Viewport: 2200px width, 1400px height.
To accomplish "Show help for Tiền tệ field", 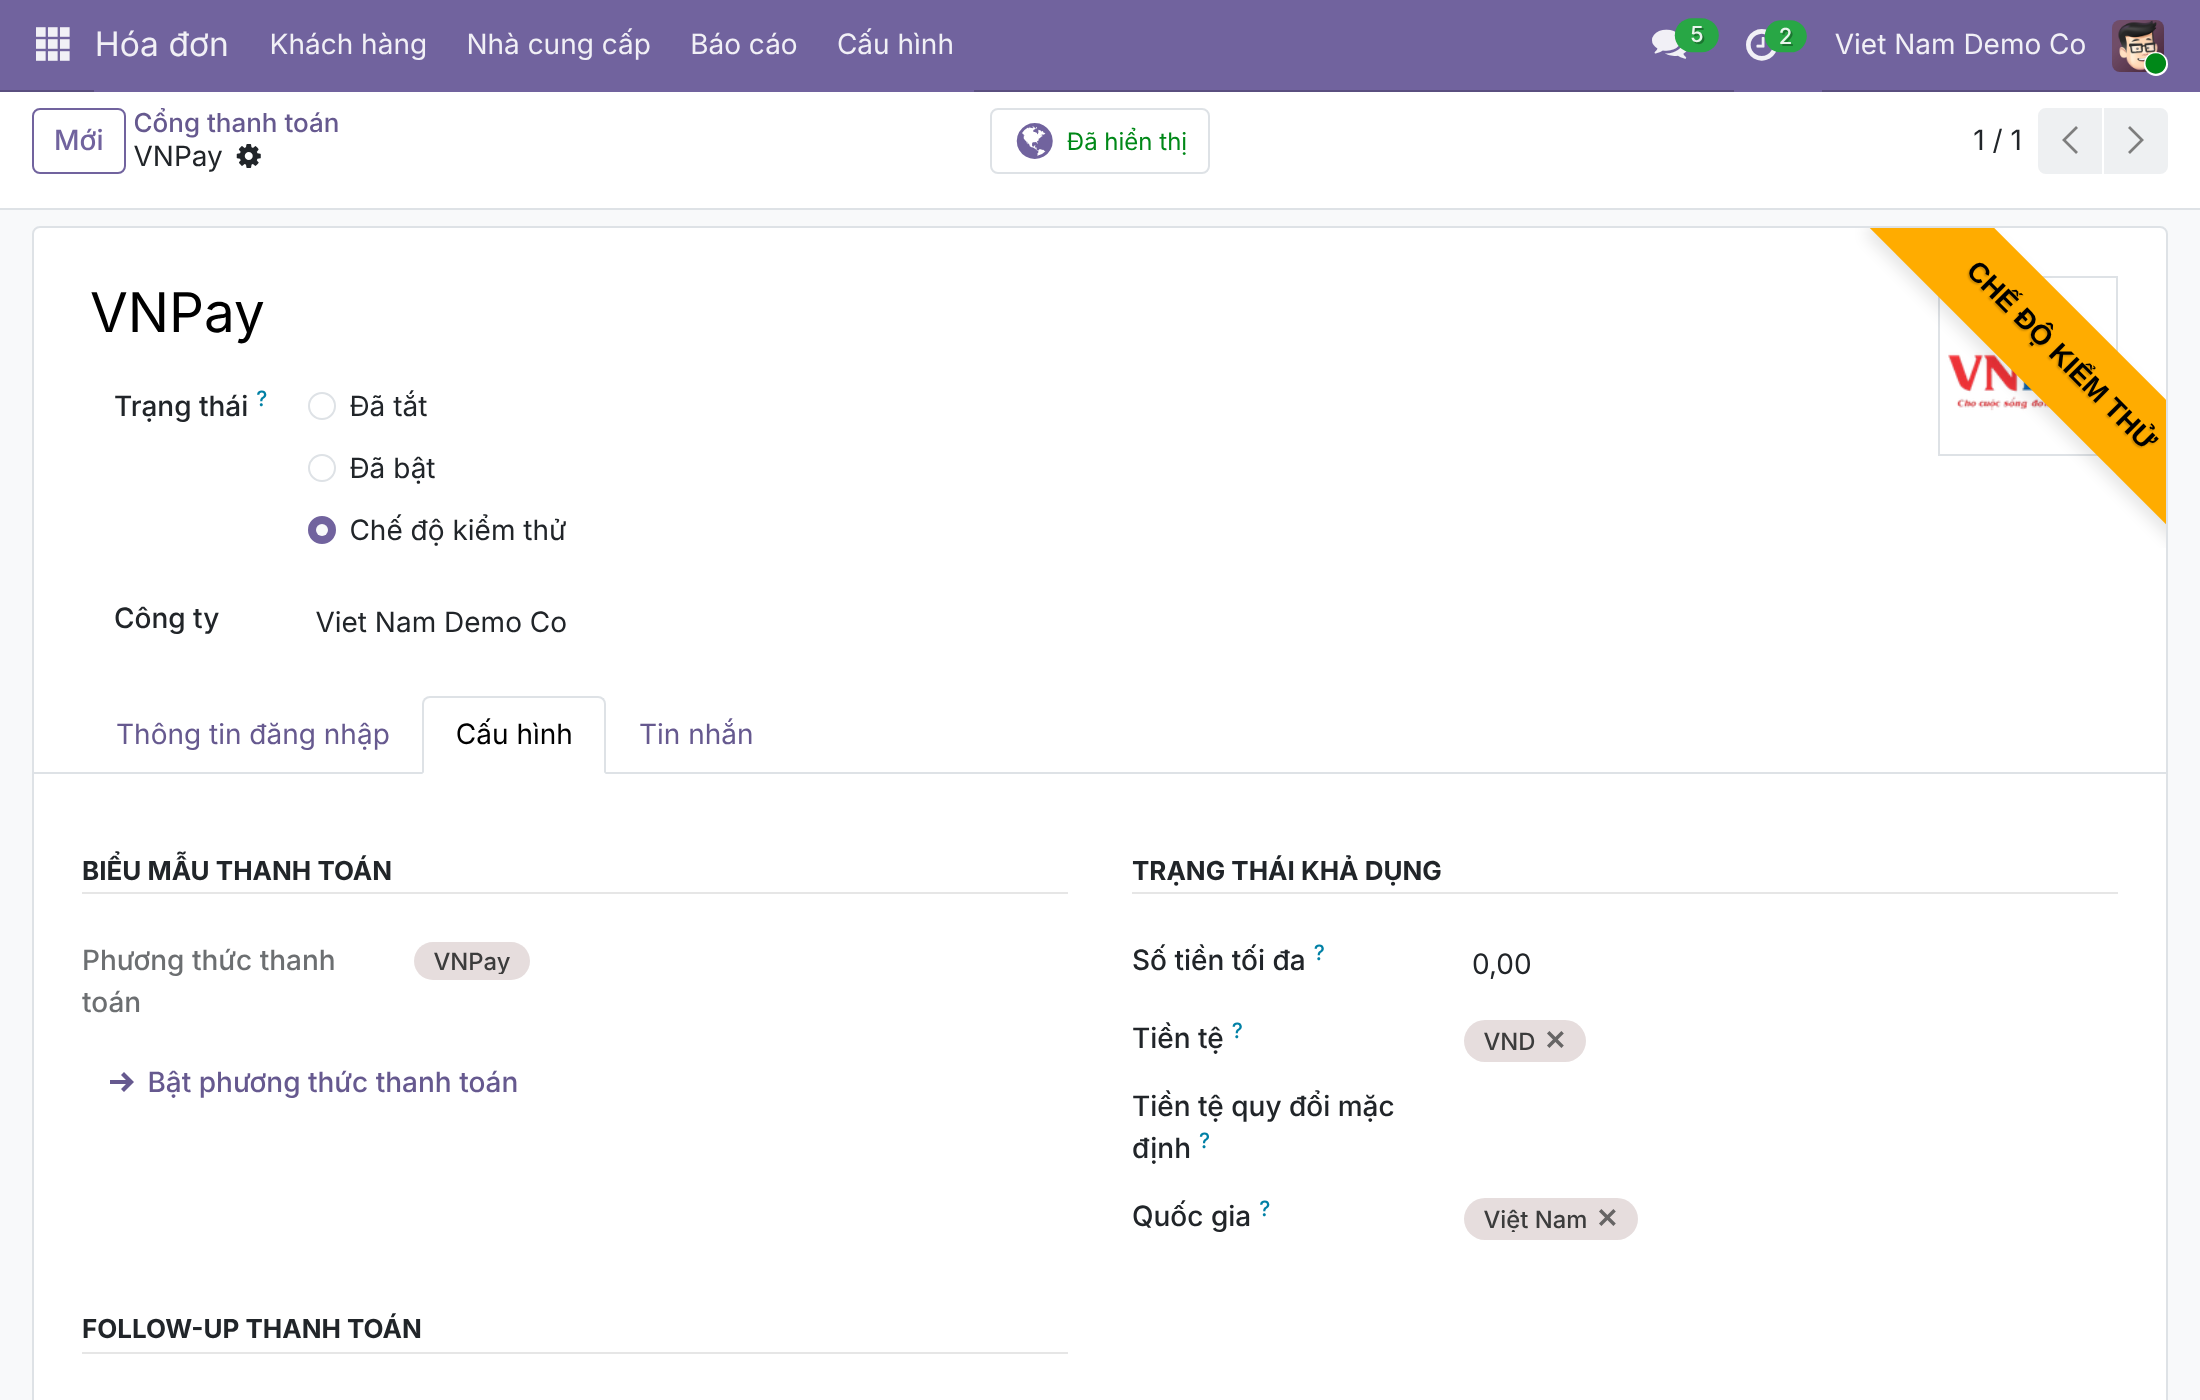I will (1237, 1029).
